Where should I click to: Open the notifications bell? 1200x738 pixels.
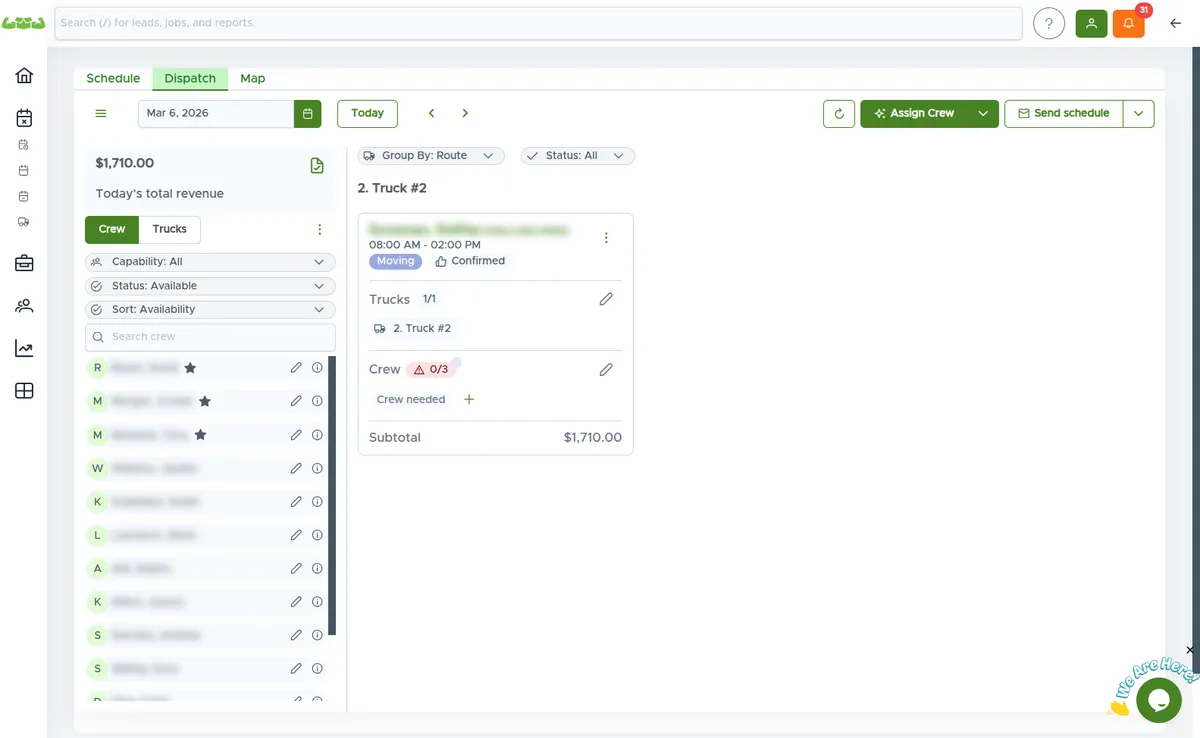(x=1128, y=22)
